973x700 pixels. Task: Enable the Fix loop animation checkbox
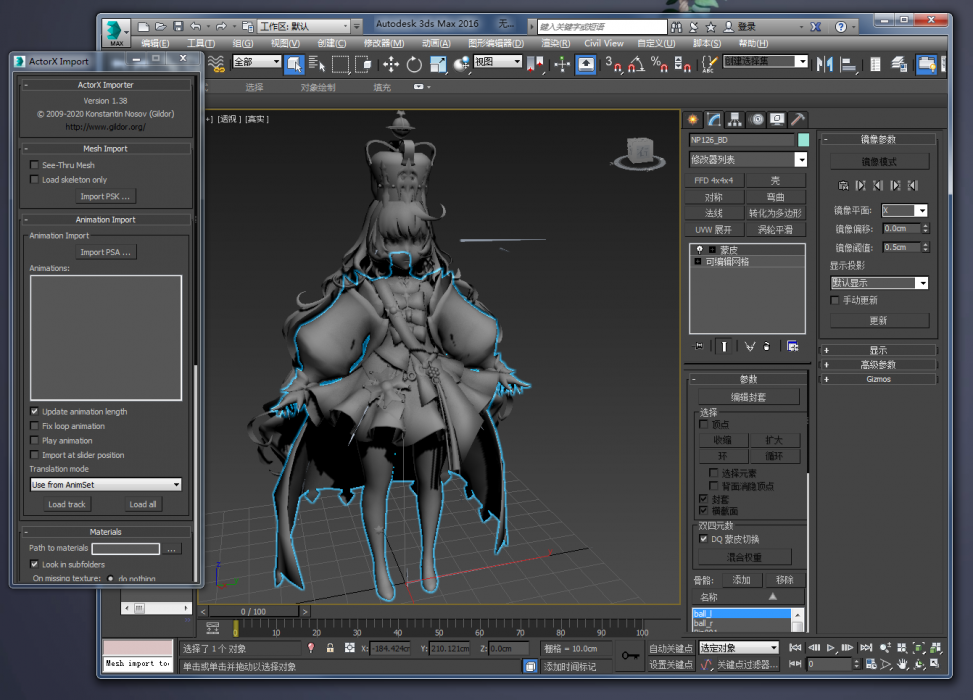(35, 426)
